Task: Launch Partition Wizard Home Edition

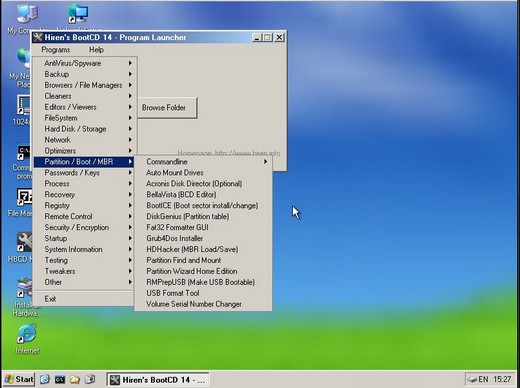Action: point(203,271)
